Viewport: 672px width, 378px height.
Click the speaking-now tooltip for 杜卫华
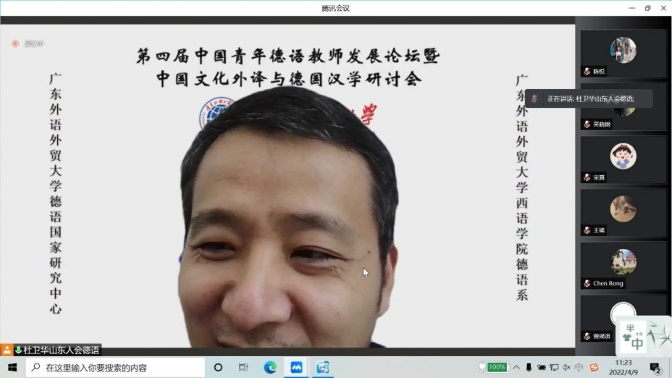pos(589,99)
